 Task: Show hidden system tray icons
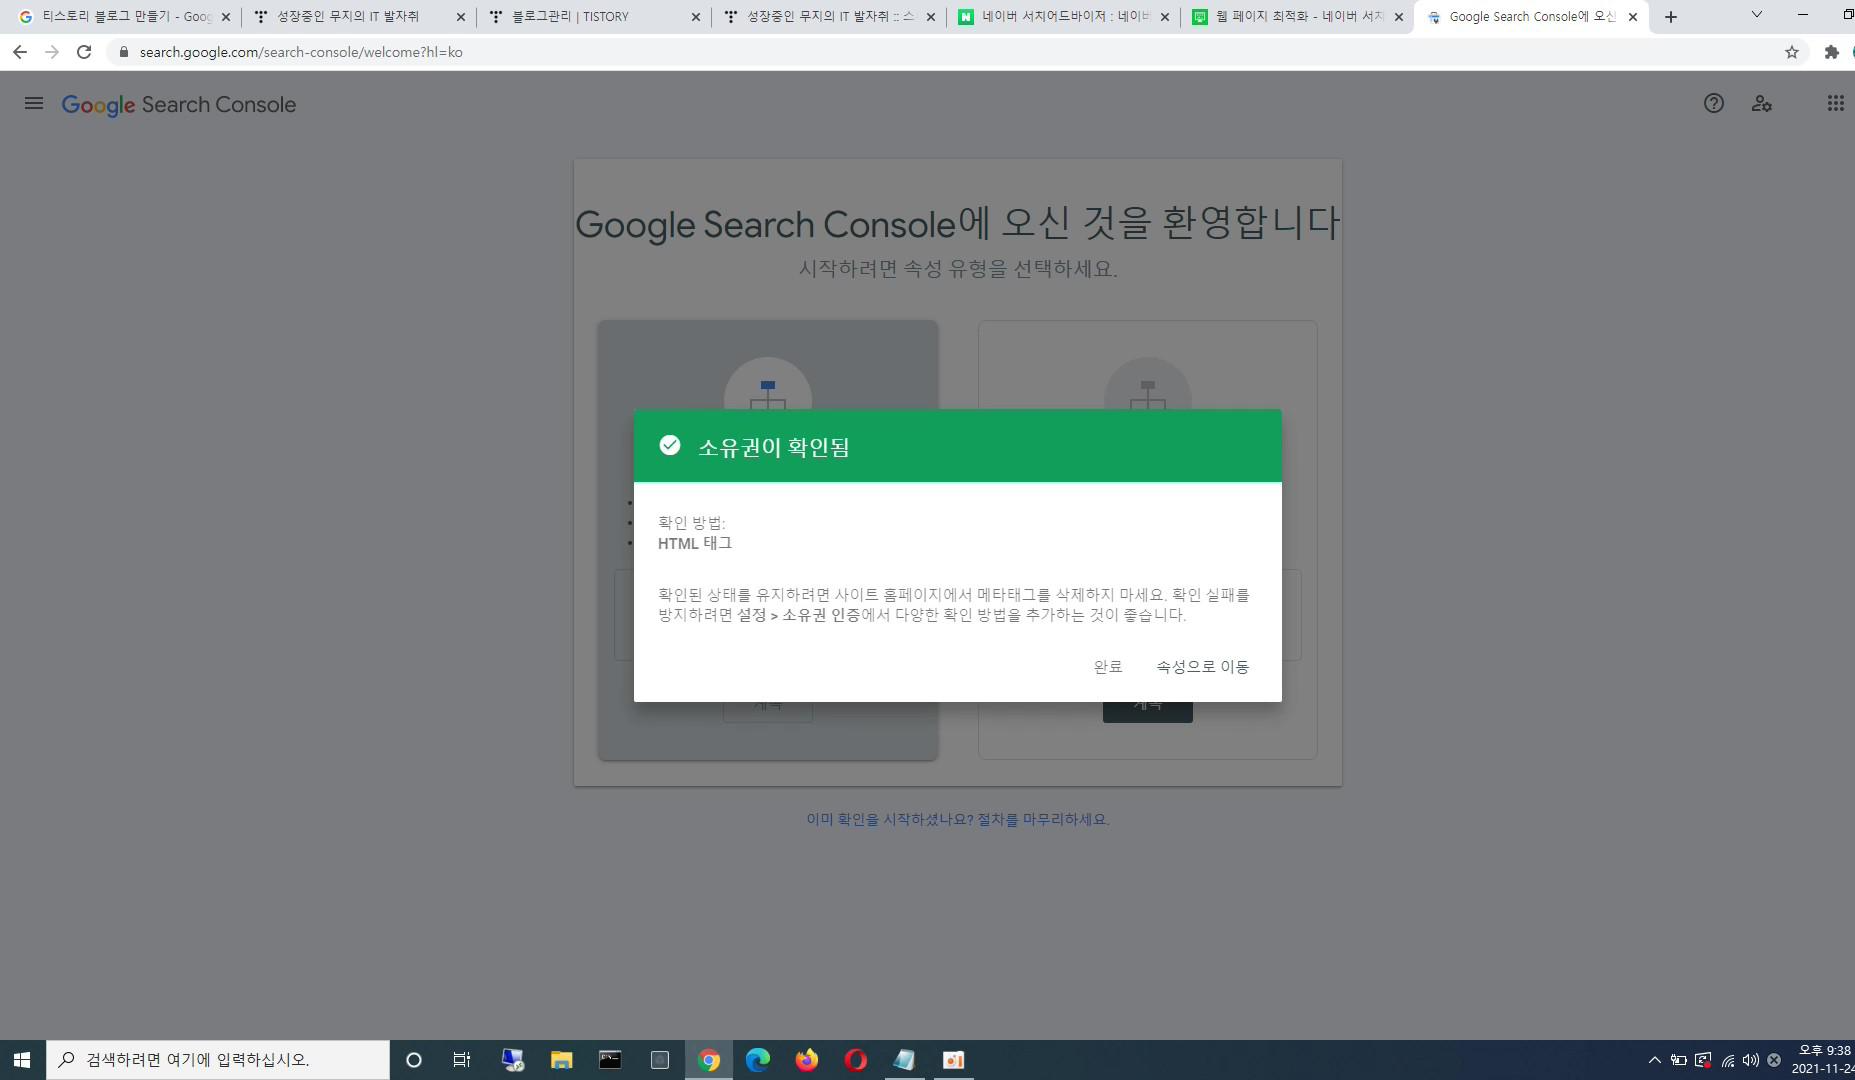pyautogui.click(x=1654, y=1060)
